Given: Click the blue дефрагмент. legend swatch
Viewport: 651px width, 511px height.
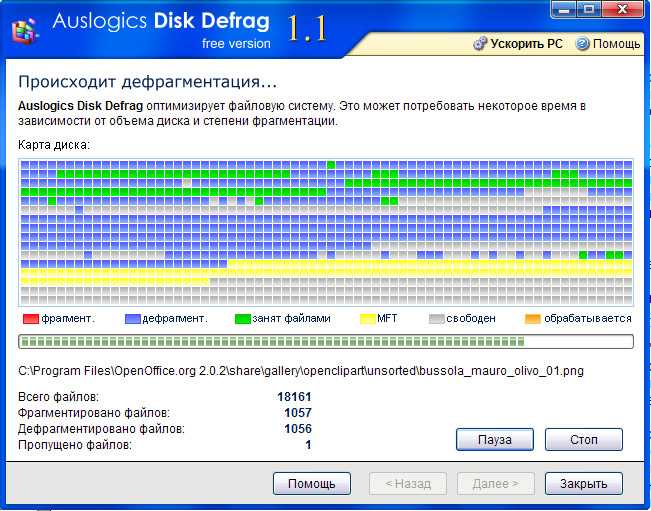Looking at the screenshot, I should pos(133,319).
